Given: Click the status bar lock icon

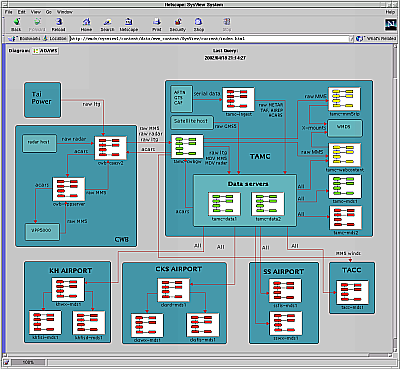Looking at the screenshot, I should pos(7,362).
